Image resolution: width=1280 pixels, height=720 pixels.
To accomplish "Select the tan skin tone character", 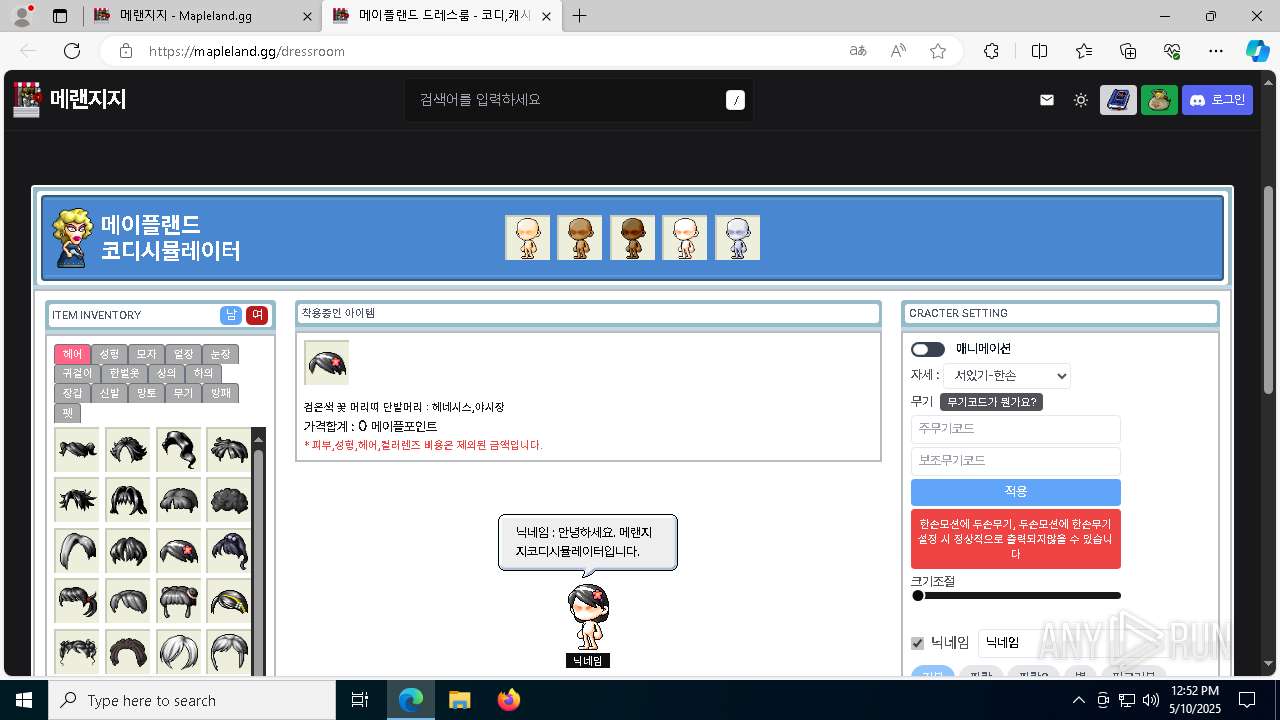I will tap(580, 238).
